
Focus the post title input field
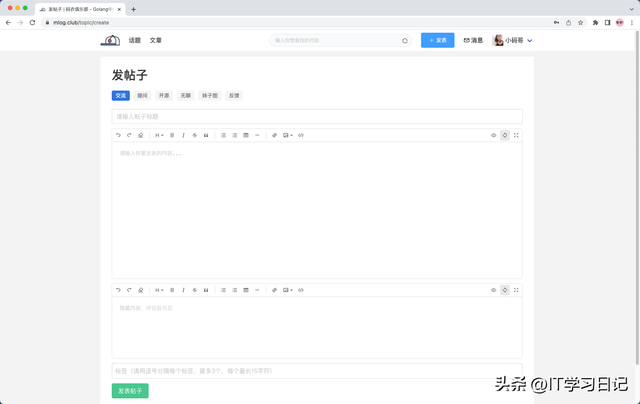[x=317, y=116]
